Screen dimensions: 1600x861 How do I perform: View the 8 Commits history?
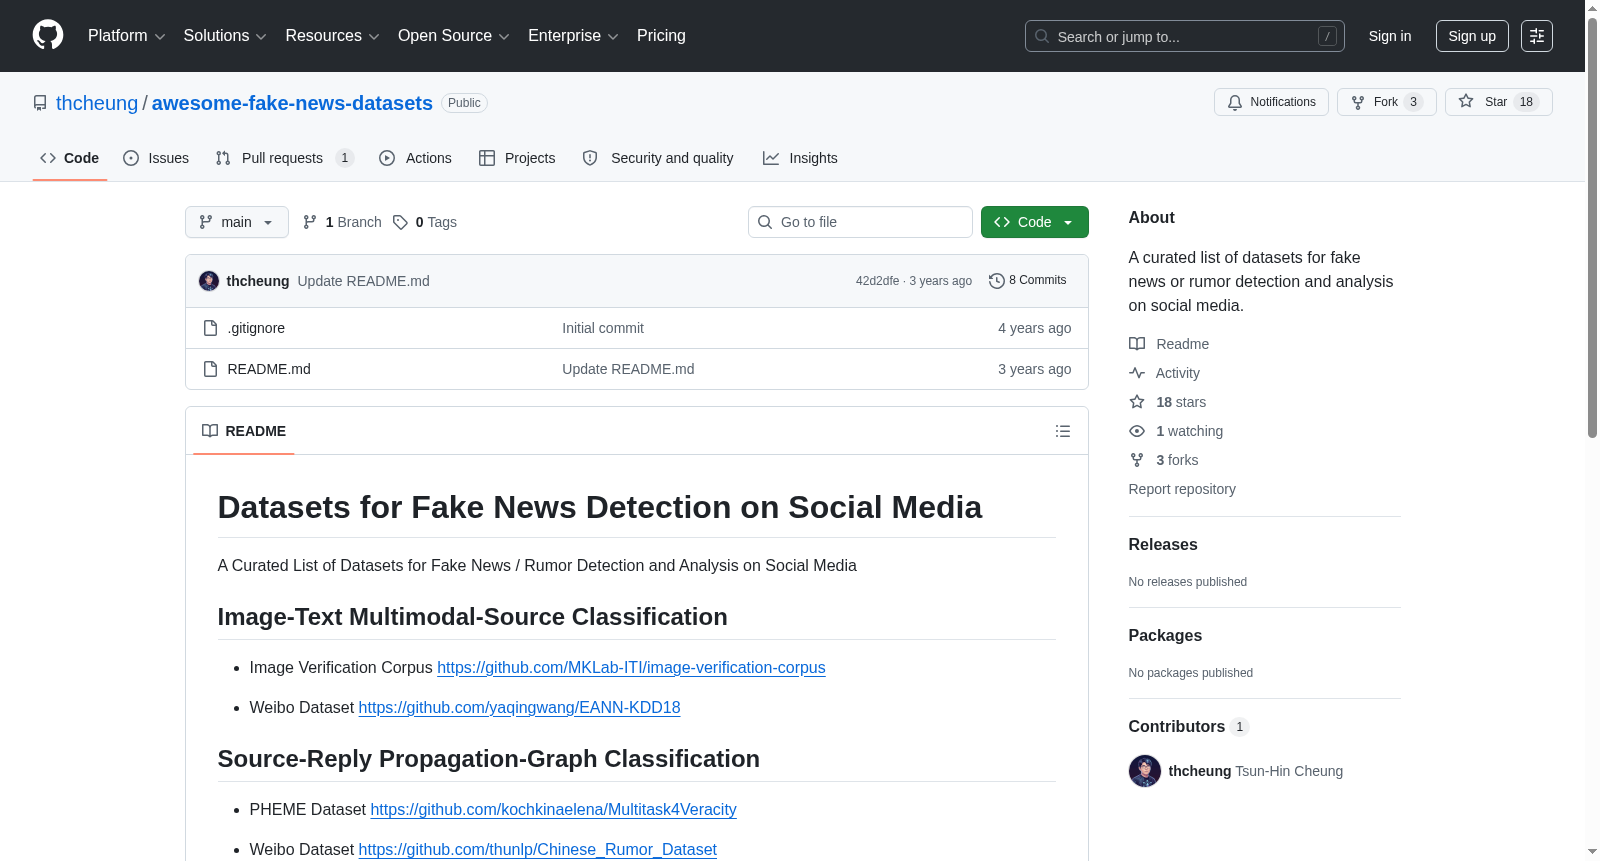1028,281
